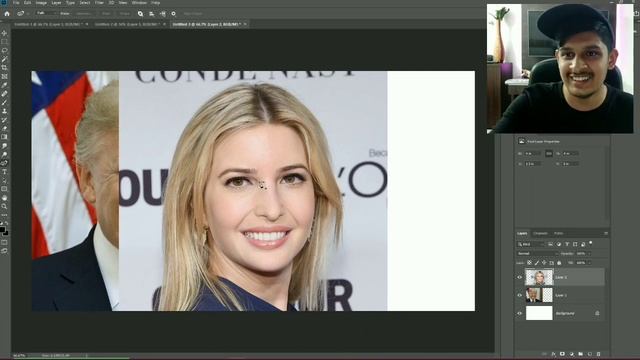The width and height of the screenshot is (640, 360).
Task: Toggle lock transparent pixels
Action: click(x=529, y=263)
